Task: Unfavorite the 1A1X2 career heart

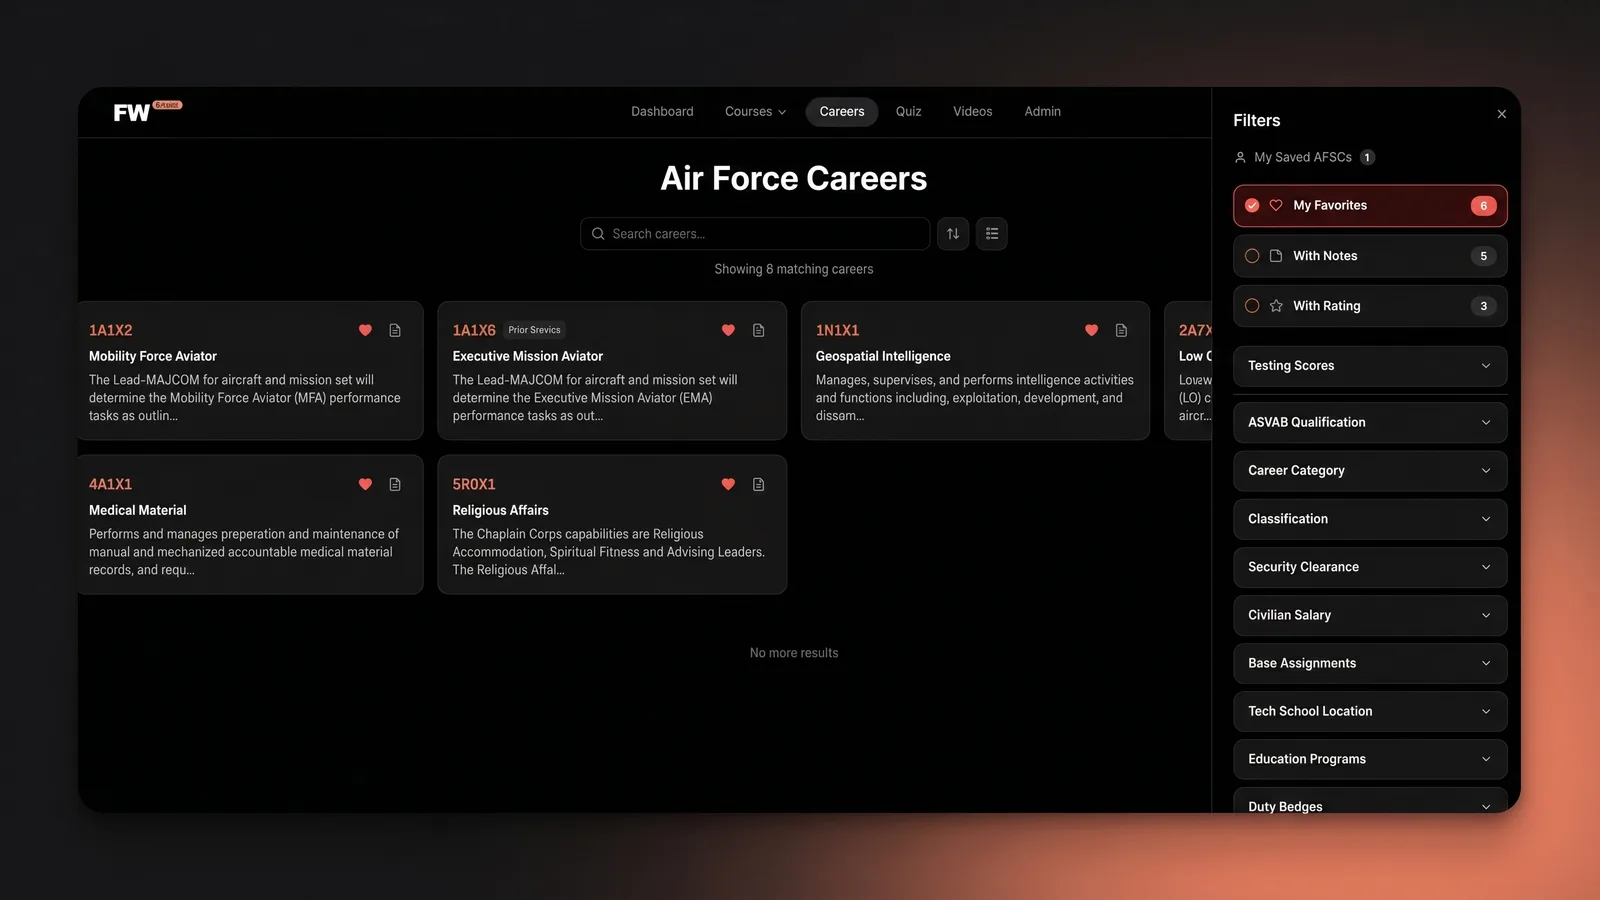Action: pyautogui.click(x=365, y=330)
